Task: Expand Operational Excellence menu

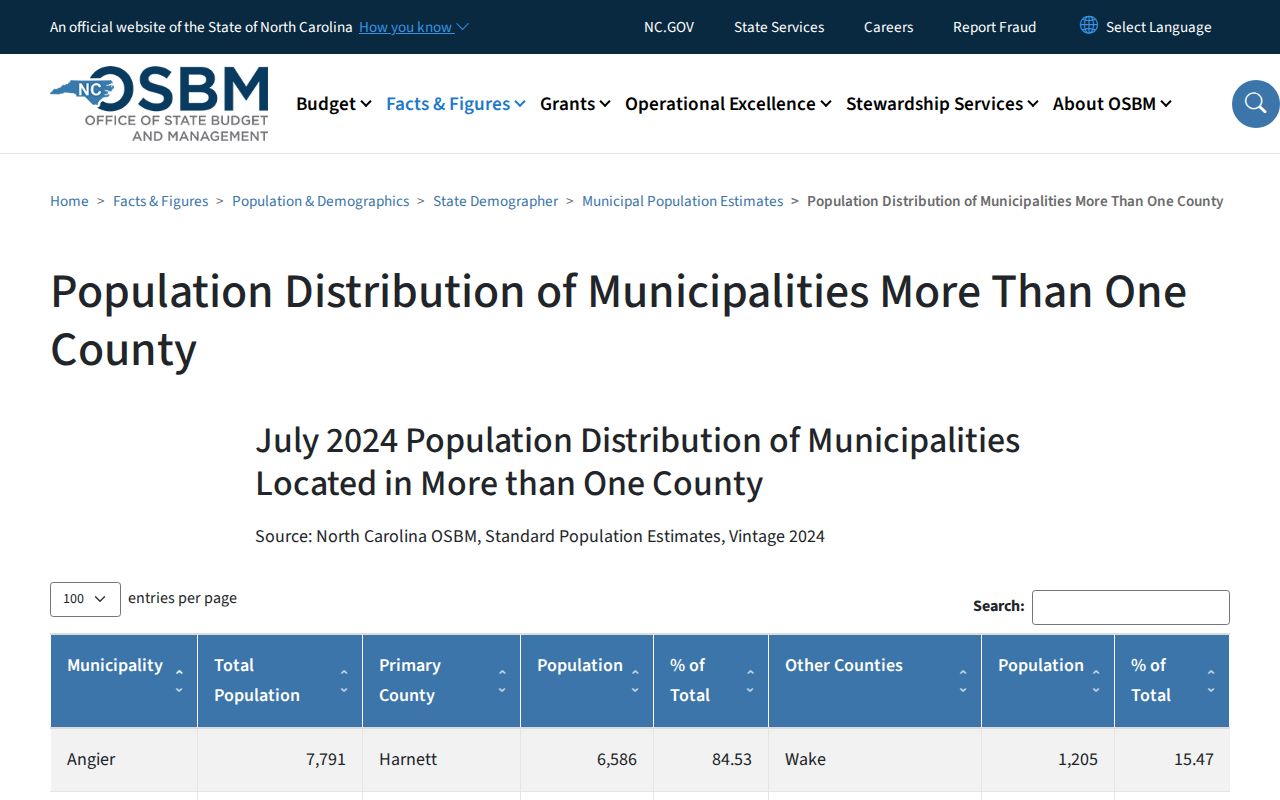Action: pyautogui.click(x=728, y=104)
